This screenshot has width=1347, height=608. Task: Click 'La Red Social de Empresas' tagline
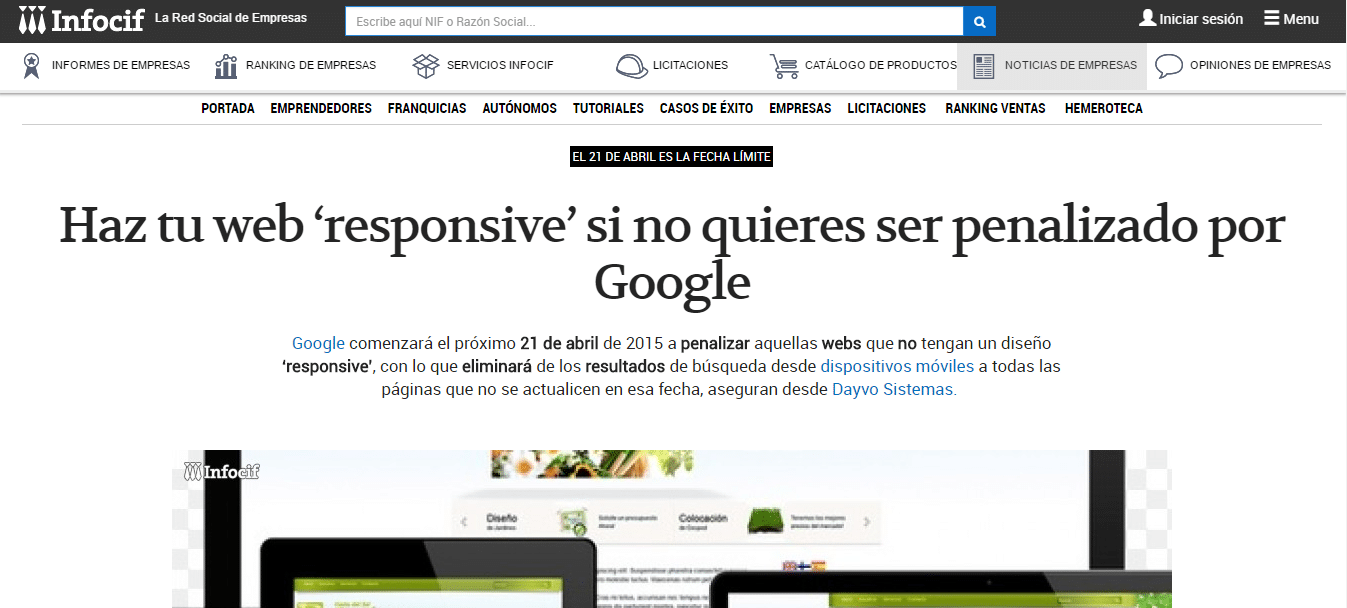pos(231,18)
